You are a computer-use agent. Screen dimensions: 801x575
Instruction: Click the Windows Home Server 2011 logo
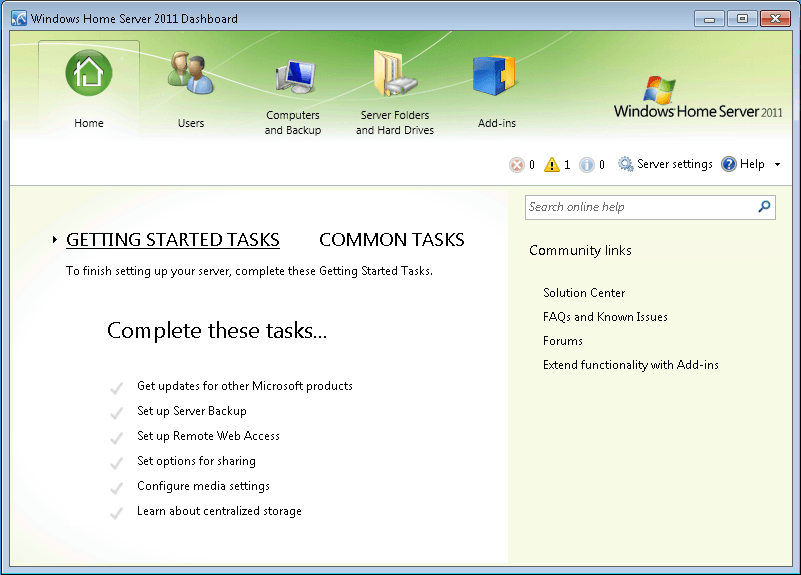pyautogui.click(x=698, y=98)
